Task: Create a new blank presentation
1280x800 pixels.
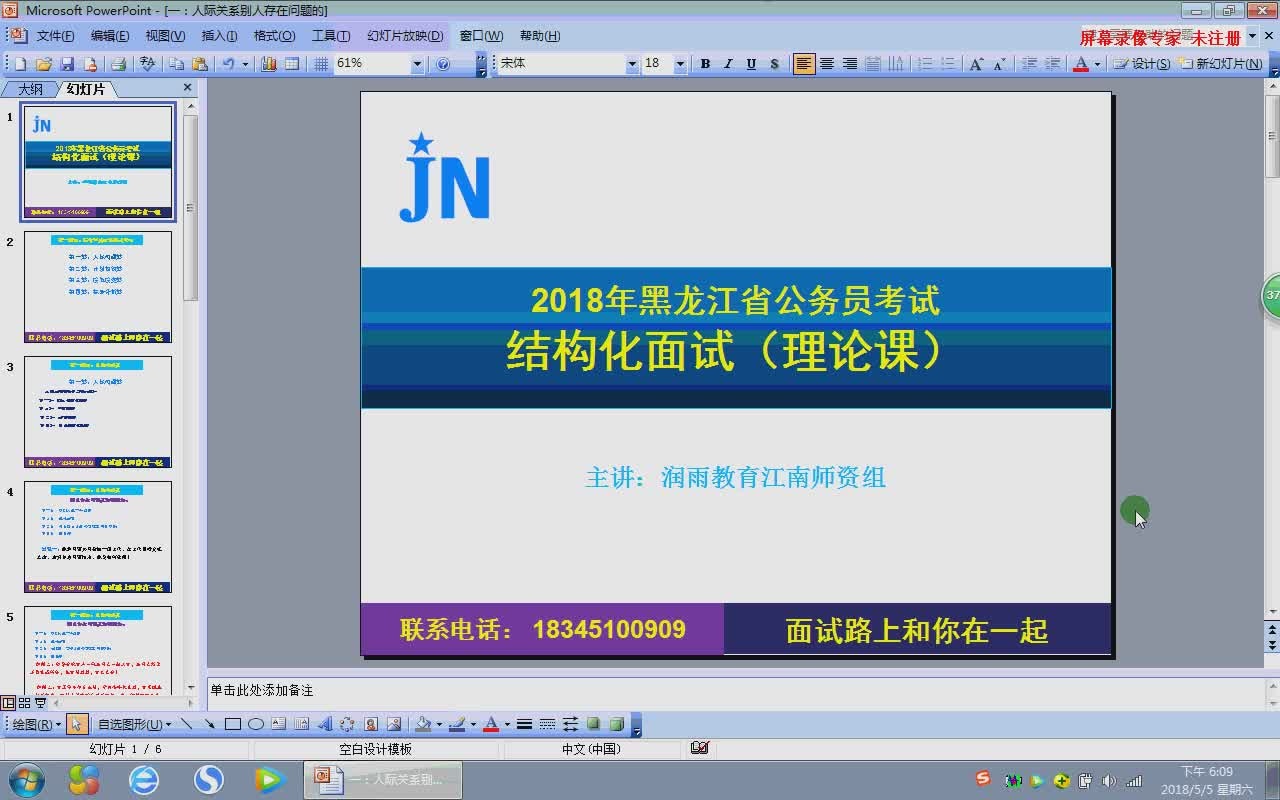Action: pyautogui.click(x=20, y=63)
